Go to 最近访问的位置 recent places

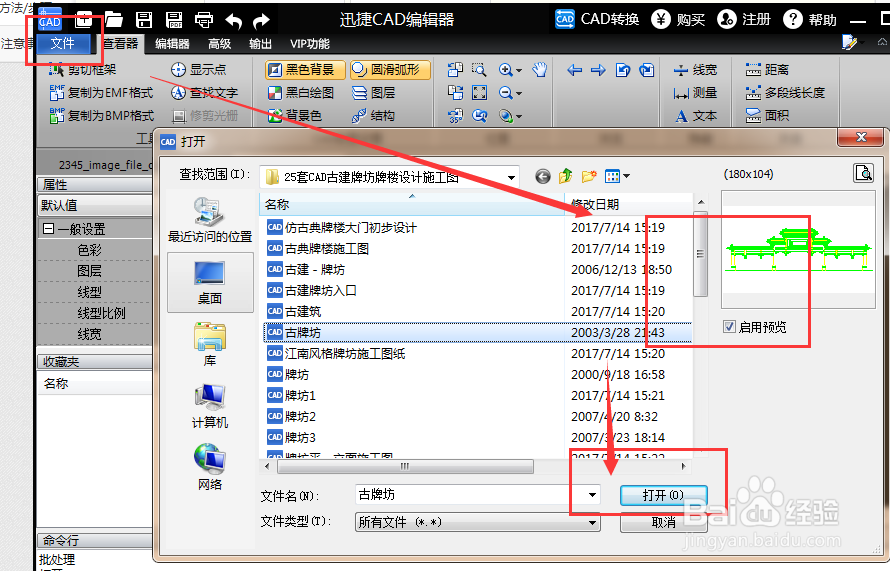(210, 219)
